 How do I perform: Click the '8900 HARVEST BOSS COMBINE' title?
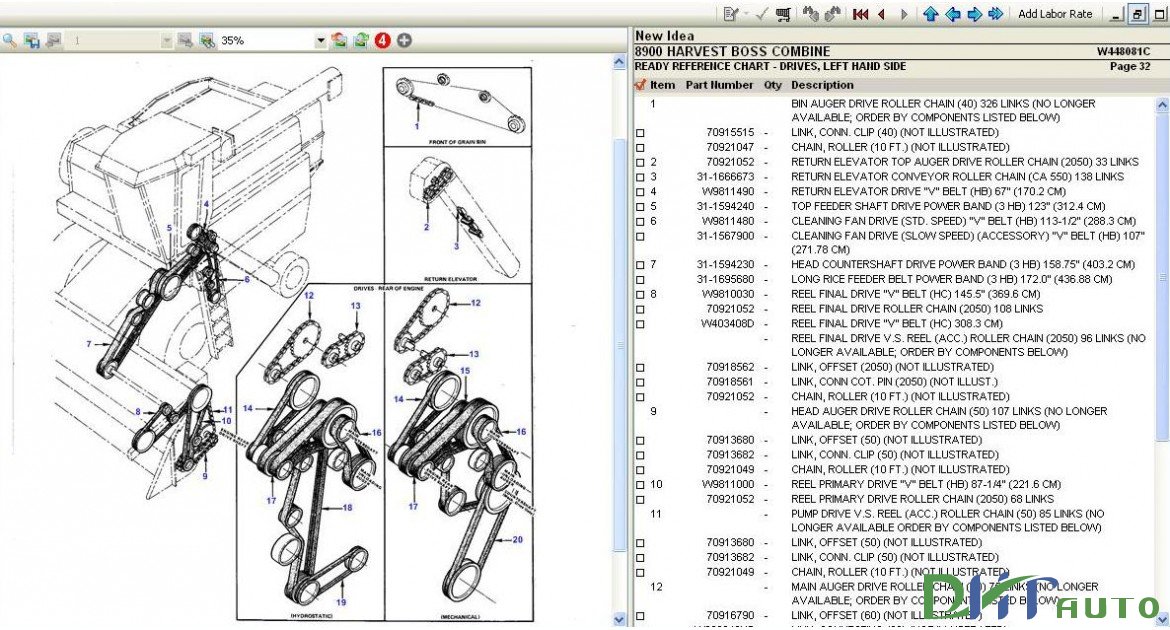coord(732,52)
